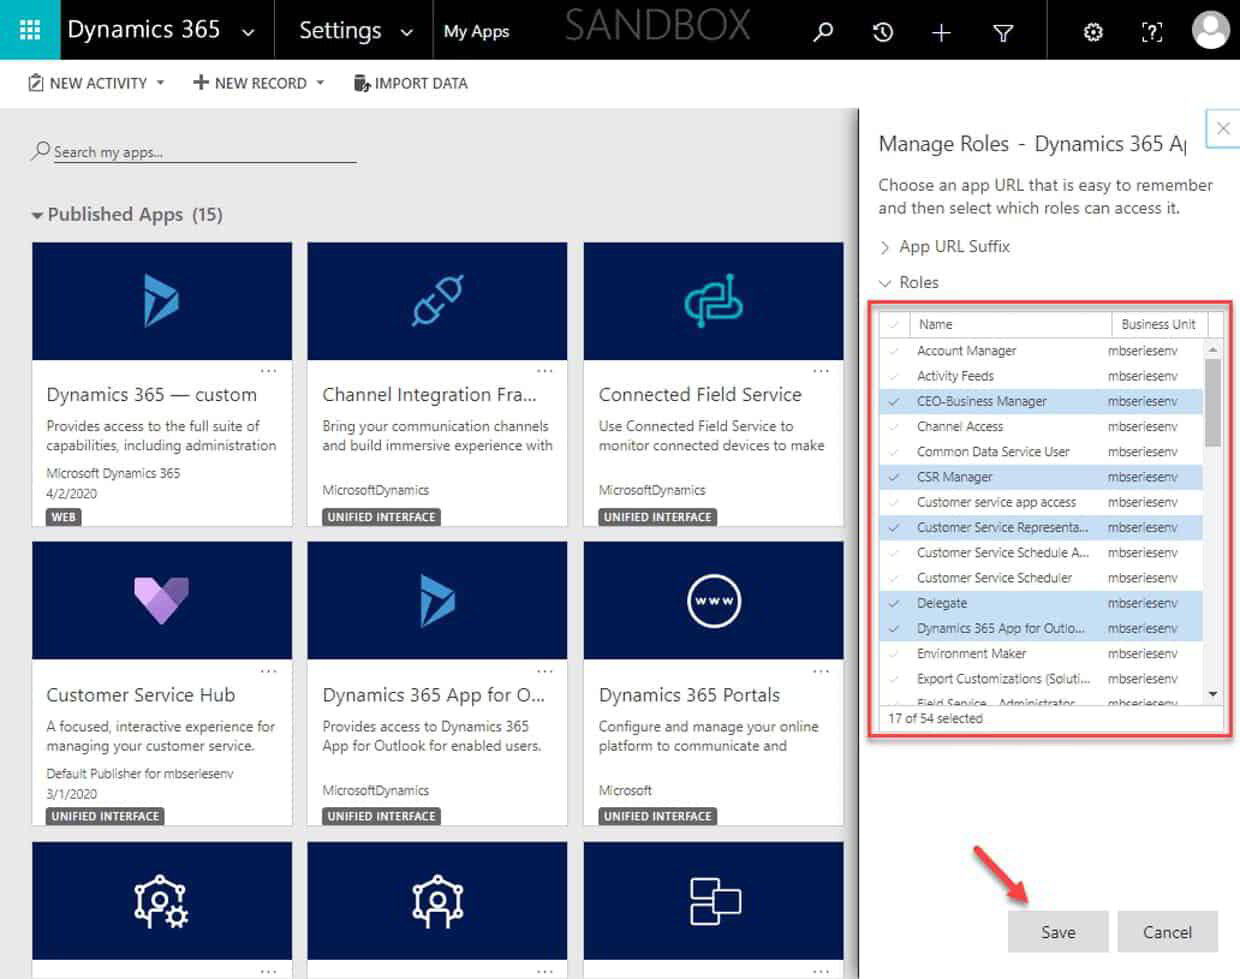Select the My Apps menu item

pyautogui.click(x=477, y=31)
